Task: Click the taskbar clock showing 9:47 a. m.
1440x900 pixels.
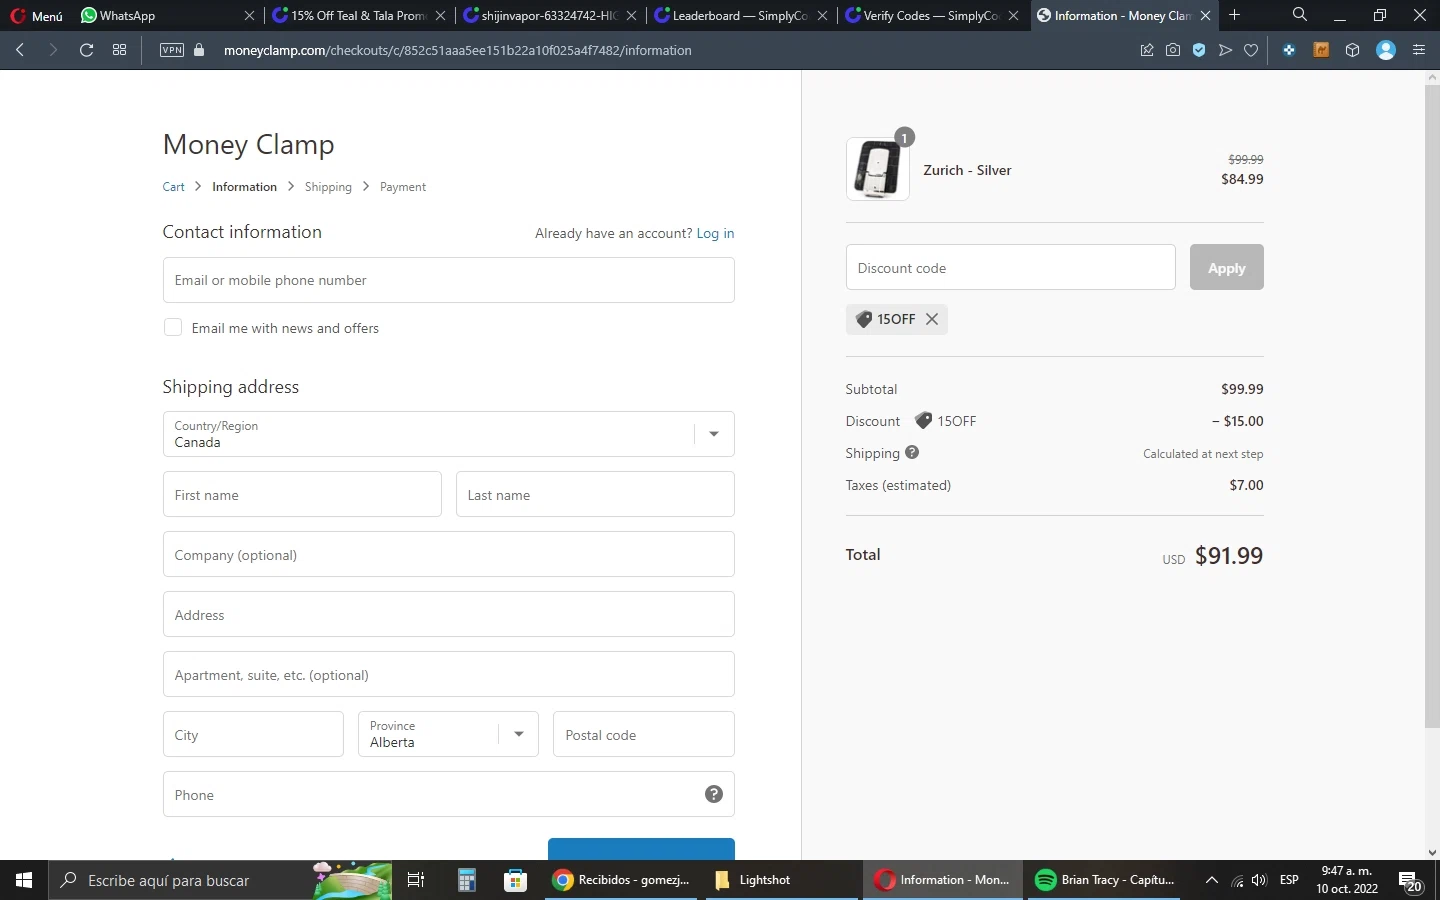Action: coord(1346,880)
